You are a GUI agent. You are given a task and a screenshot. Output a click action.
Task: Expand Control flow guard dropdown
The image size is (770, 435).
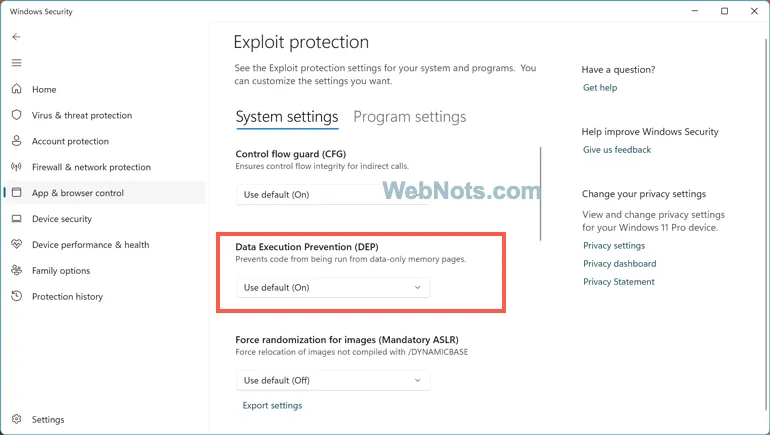pos(333,194)
